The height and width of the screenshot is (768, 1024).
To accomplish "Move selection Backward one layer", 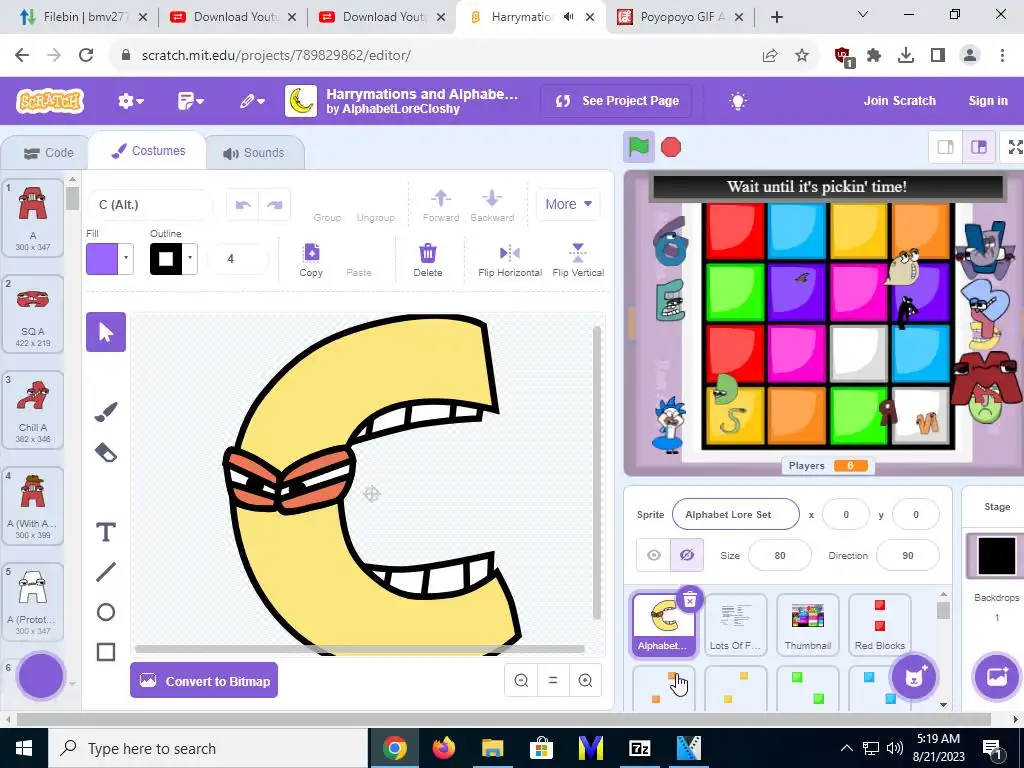I will 492,205.
